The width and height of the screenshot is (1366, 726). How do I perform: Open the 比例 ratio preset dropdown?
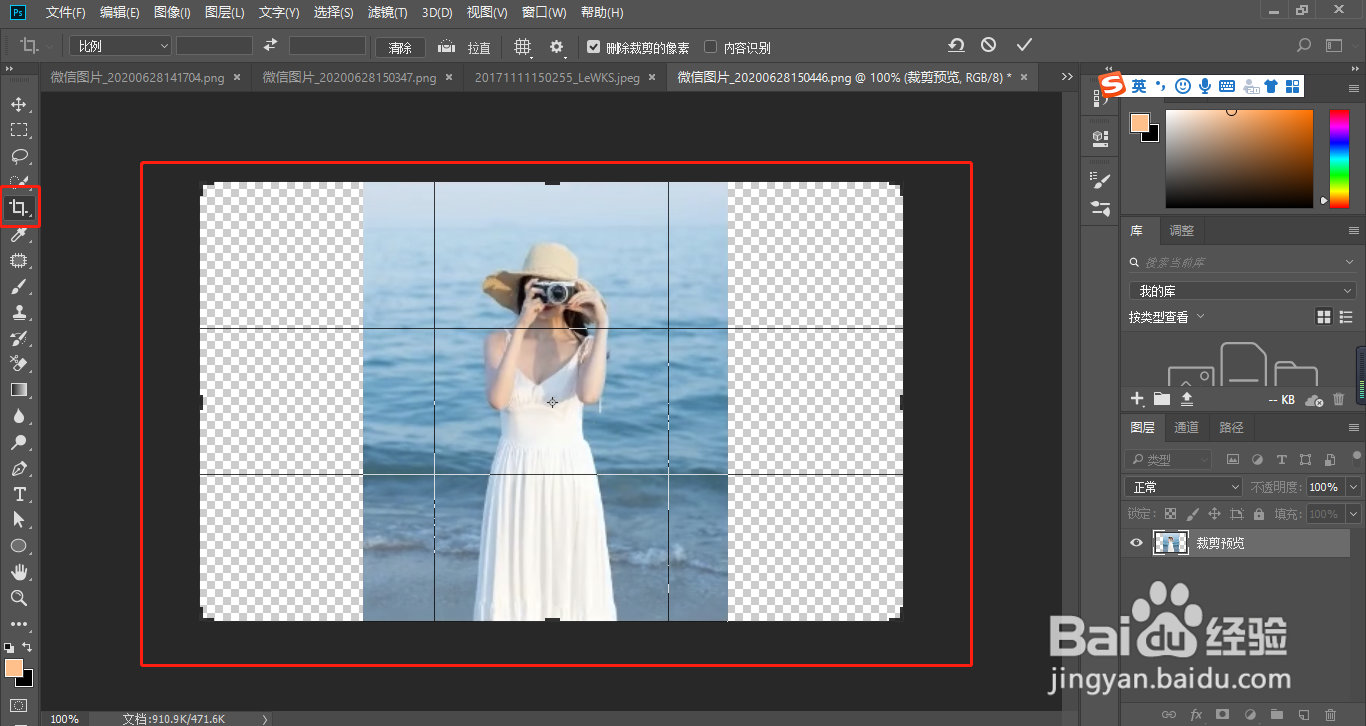[122, 46]
